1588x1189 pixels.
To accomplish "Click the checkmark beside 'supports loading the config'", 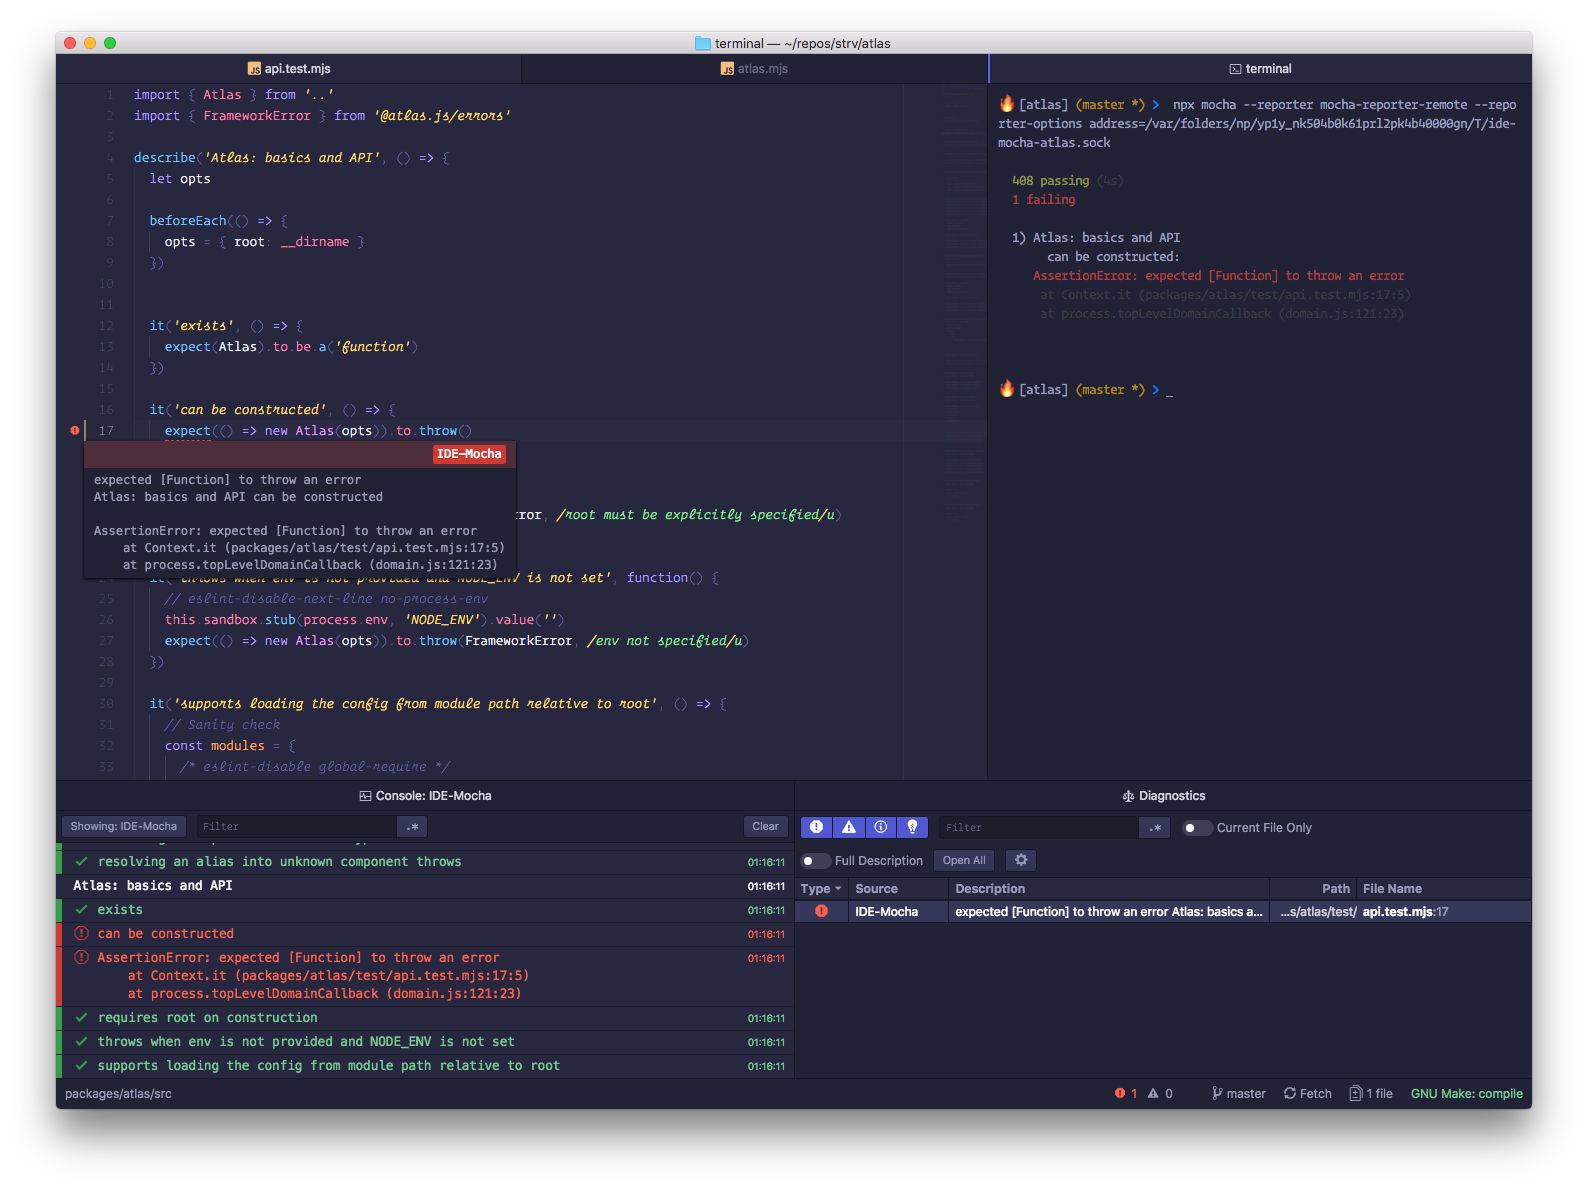I will [x=81, y=1065].
